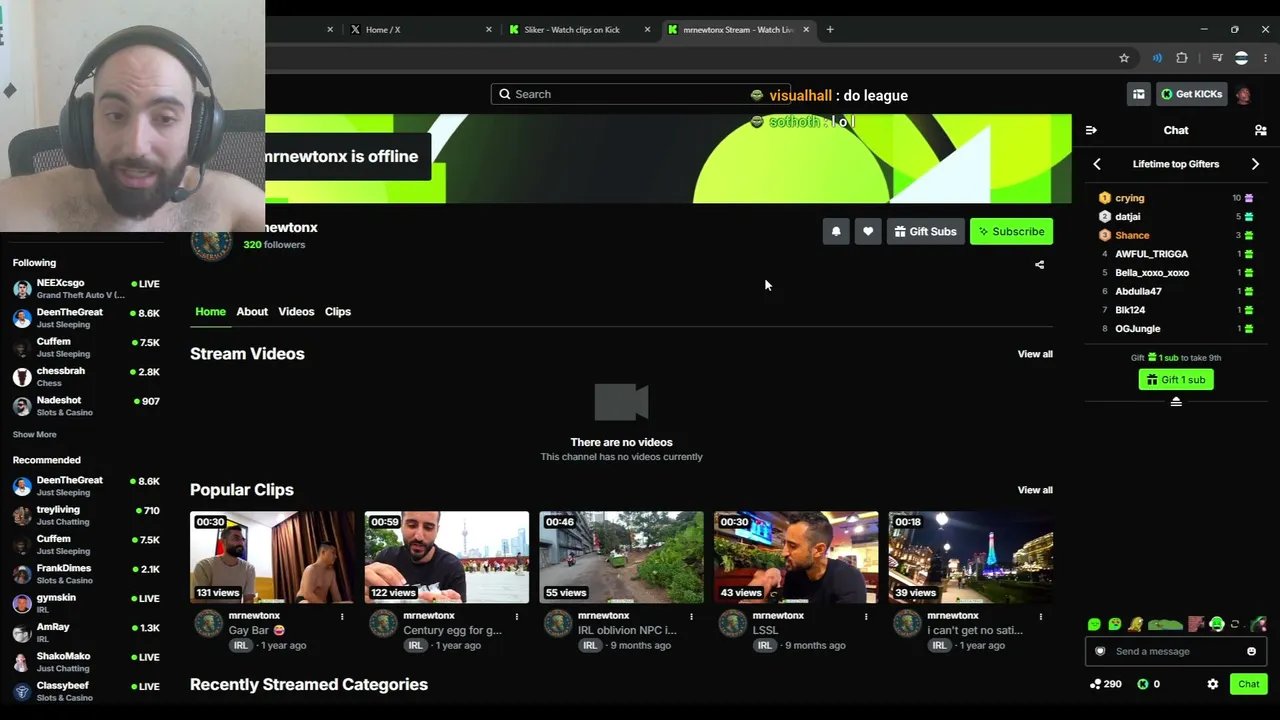The image size is (1280, 720).
Task: Open Chrome profile avatar
Action: click(x=1241, y=58)
